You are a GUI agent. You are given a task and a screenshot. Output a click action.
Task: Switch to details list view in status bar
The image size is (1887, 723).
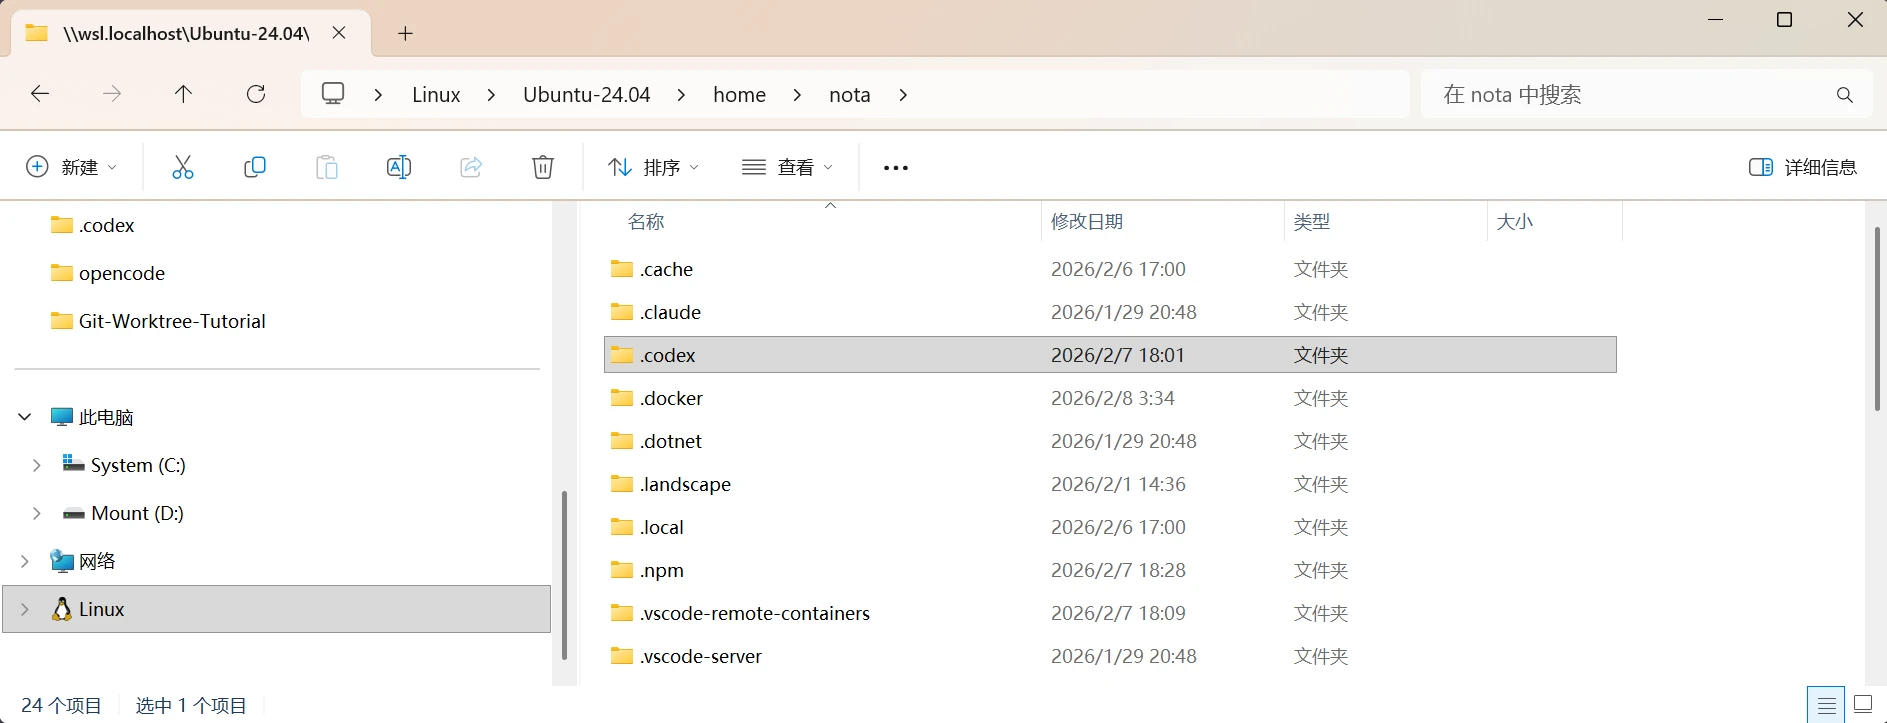coord(1826,704)
